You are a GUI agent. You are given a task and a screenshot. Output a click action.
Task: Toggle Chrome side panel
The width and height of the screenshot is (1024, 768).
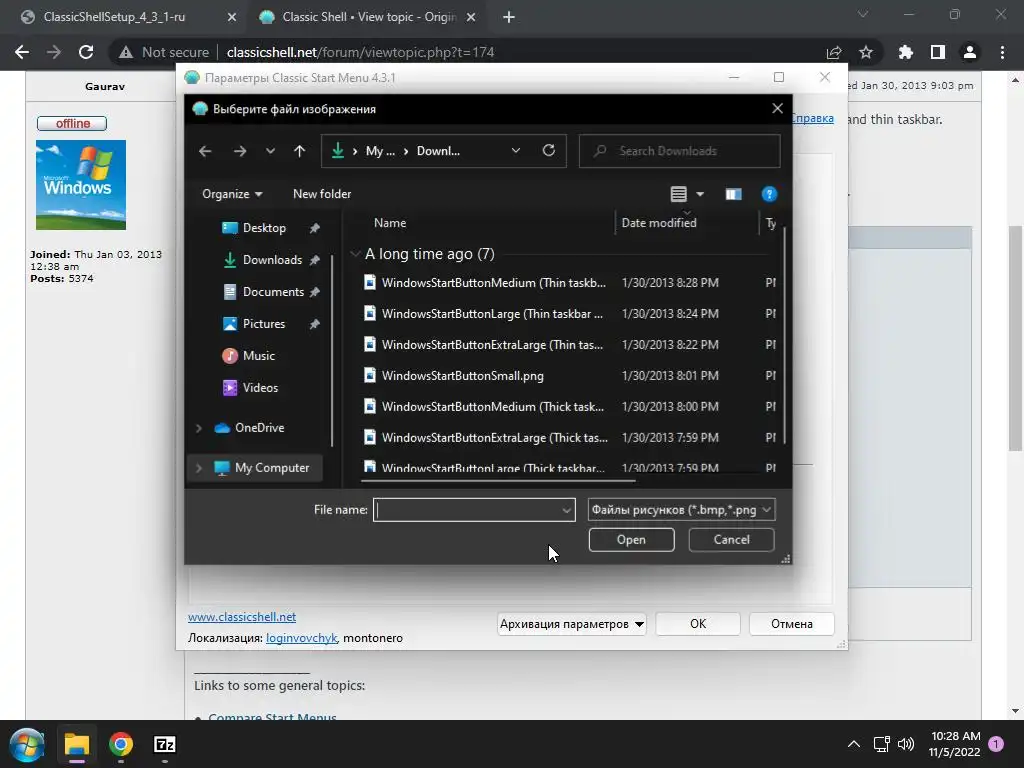(x=938, y=52)
